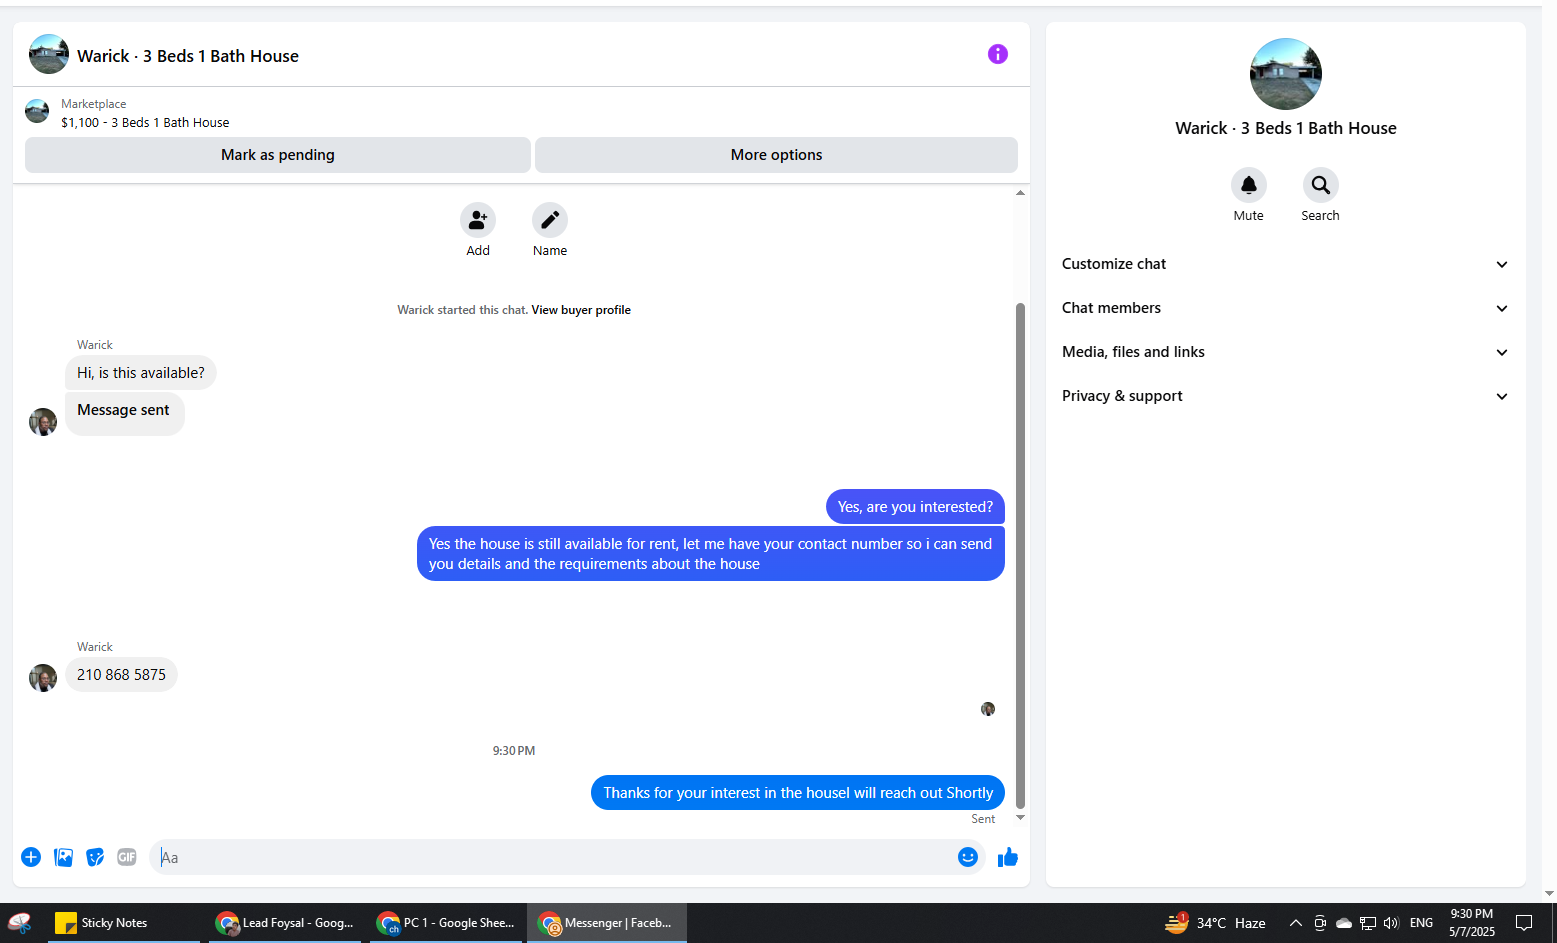Click the house listing avatar in chat header
The width and height of the screenshot is (1557, 943).
coord(49,54)
